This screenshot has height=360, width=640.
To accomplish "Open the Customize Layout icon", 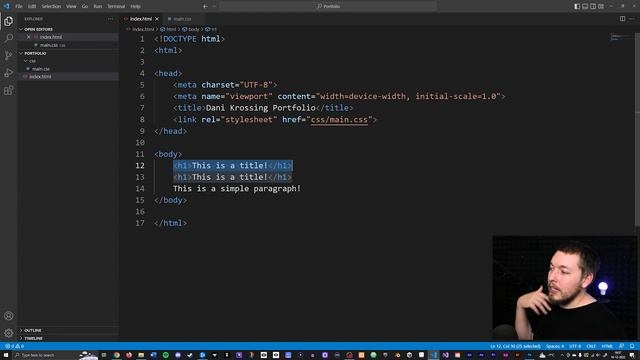I will point(601,7).
